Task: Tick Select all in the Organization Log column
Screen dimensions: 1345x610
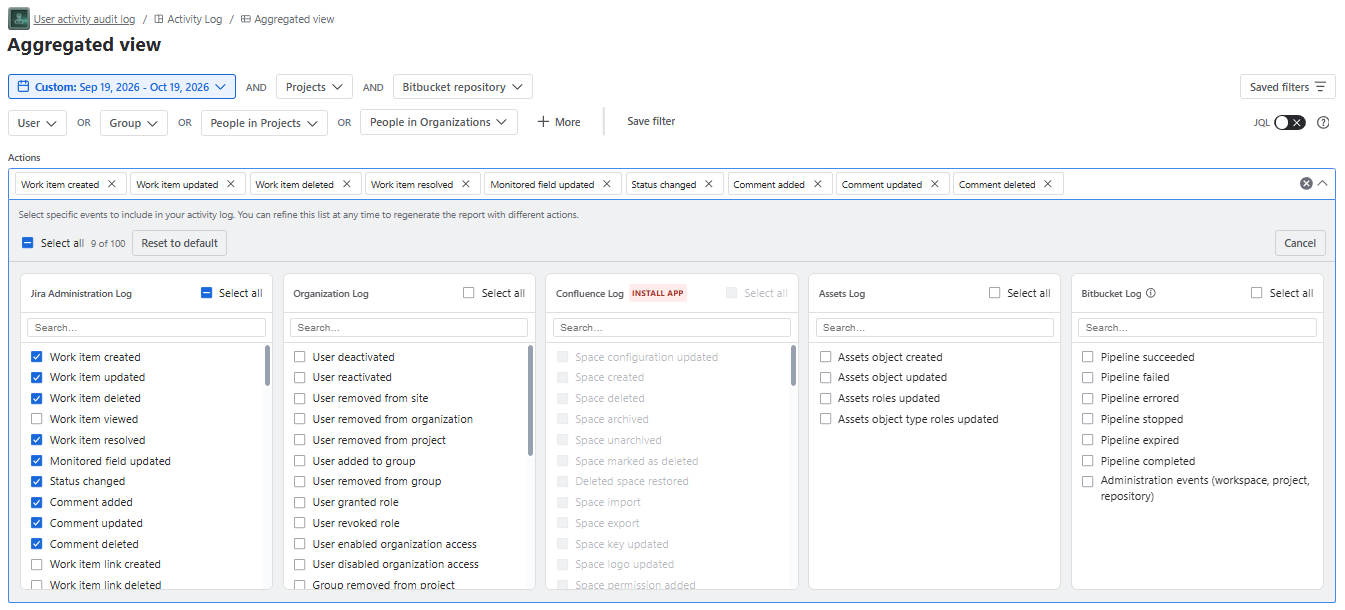Action: [469, 293]
